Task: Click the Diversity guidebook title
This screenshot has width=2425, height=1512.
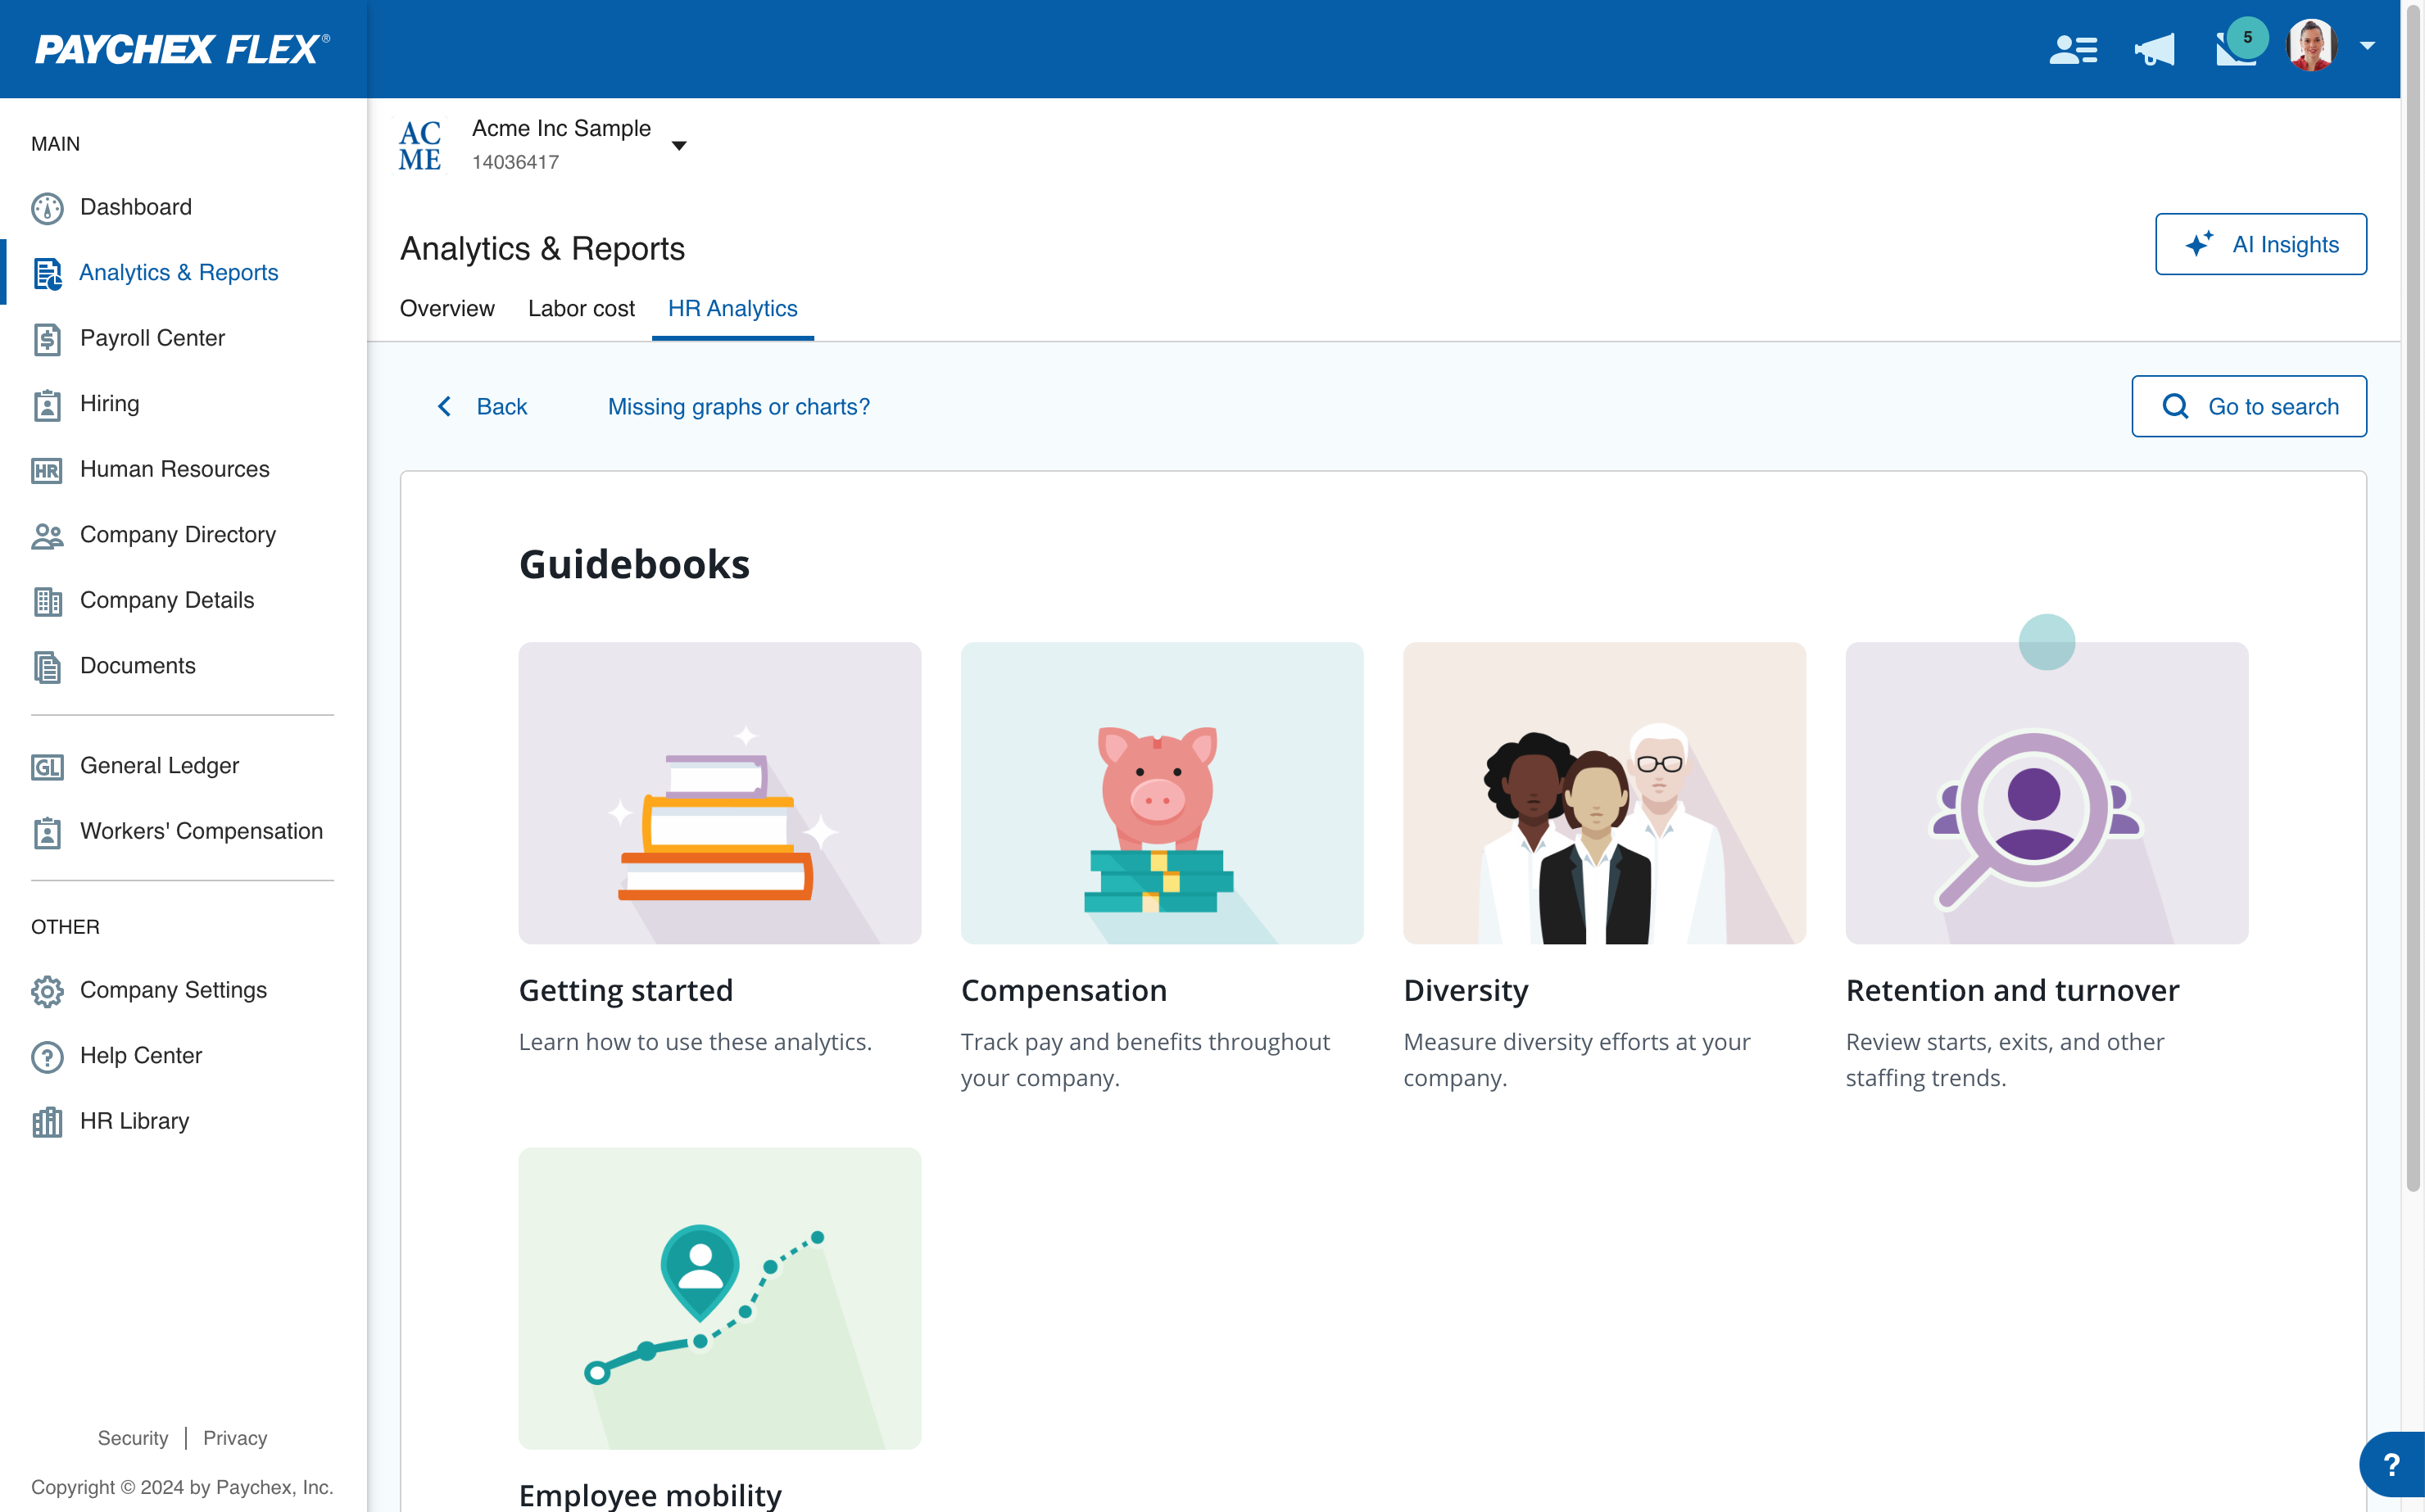Action: point(1466,990)
